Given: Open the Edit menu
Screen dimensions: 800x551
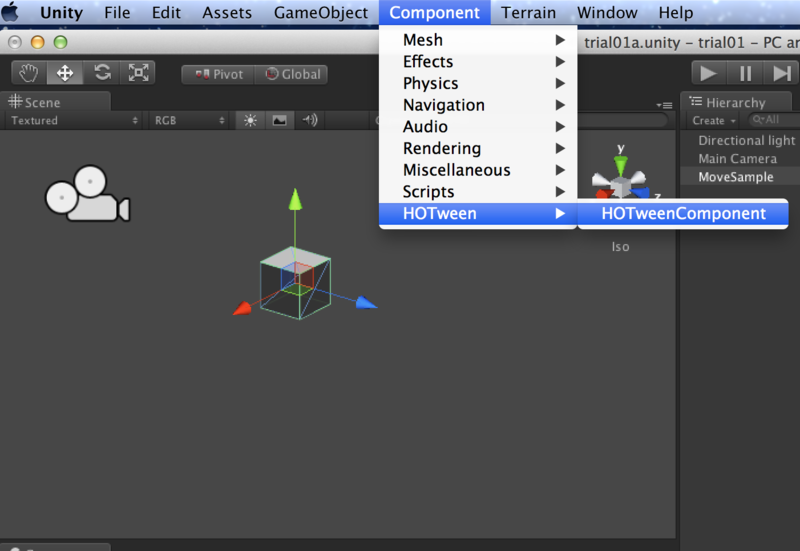Looking at the screenshot, I should 166,12.
